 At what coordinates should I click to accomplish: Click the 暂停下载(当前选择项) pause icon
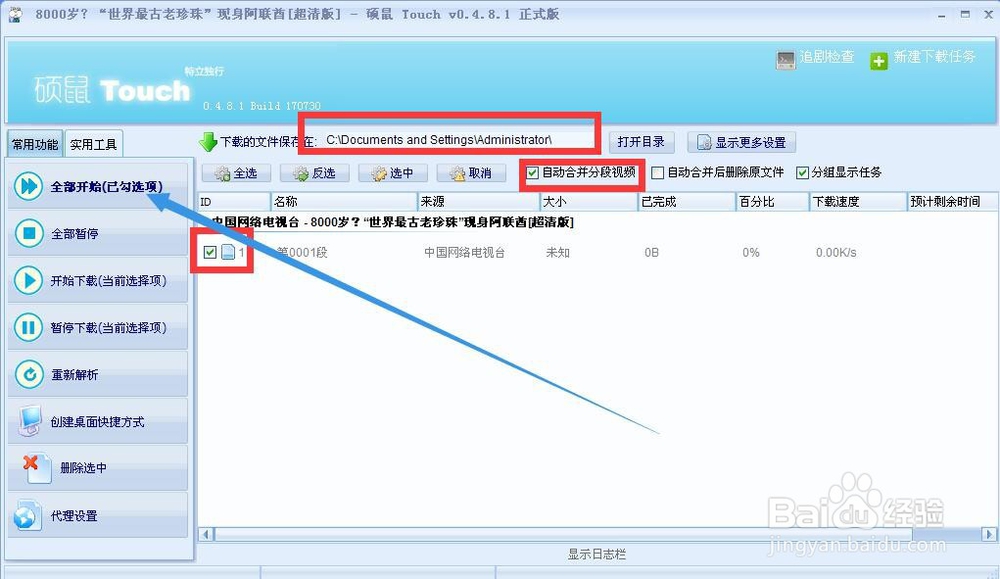(x=29, y=328)
